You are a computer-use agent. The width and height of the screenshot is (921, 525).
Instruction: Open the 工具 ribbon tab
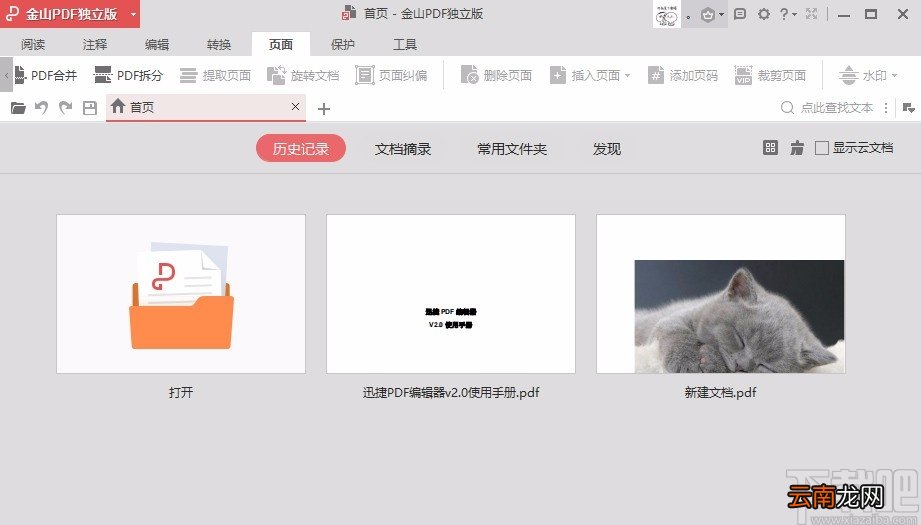405,44
